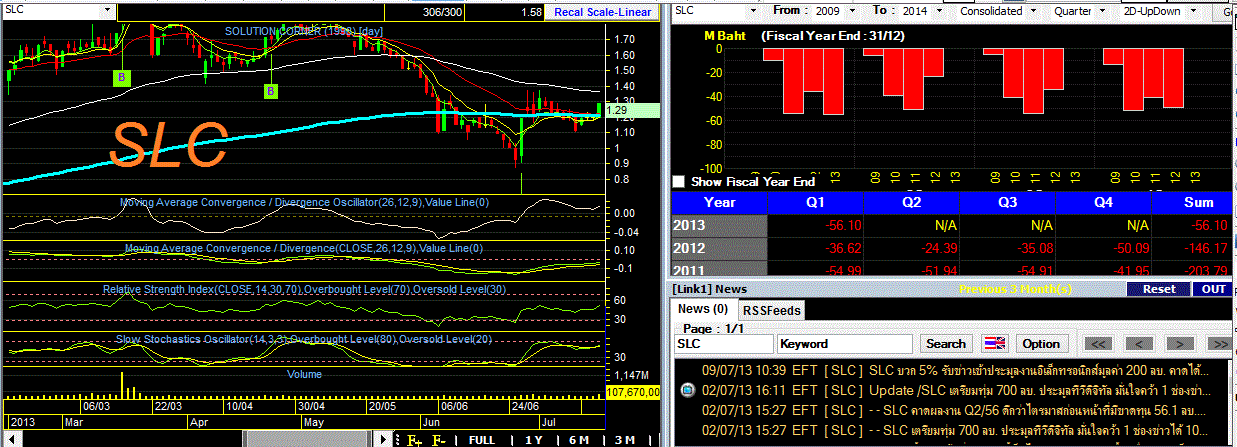Select the 1Y time range
1237x447 pixels.
[x=534, y=440]
